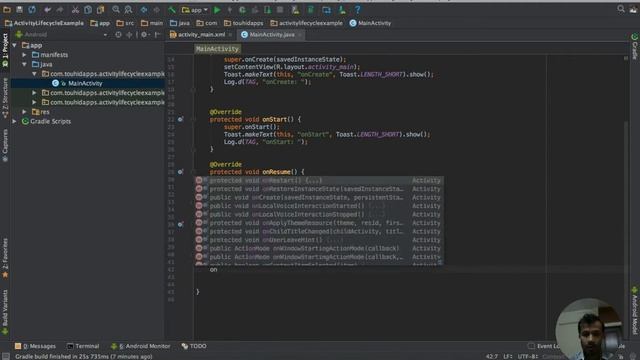Click the Help question mark icon
The image size is (640, 360).
pyautogui.click(x=358, y=9)
